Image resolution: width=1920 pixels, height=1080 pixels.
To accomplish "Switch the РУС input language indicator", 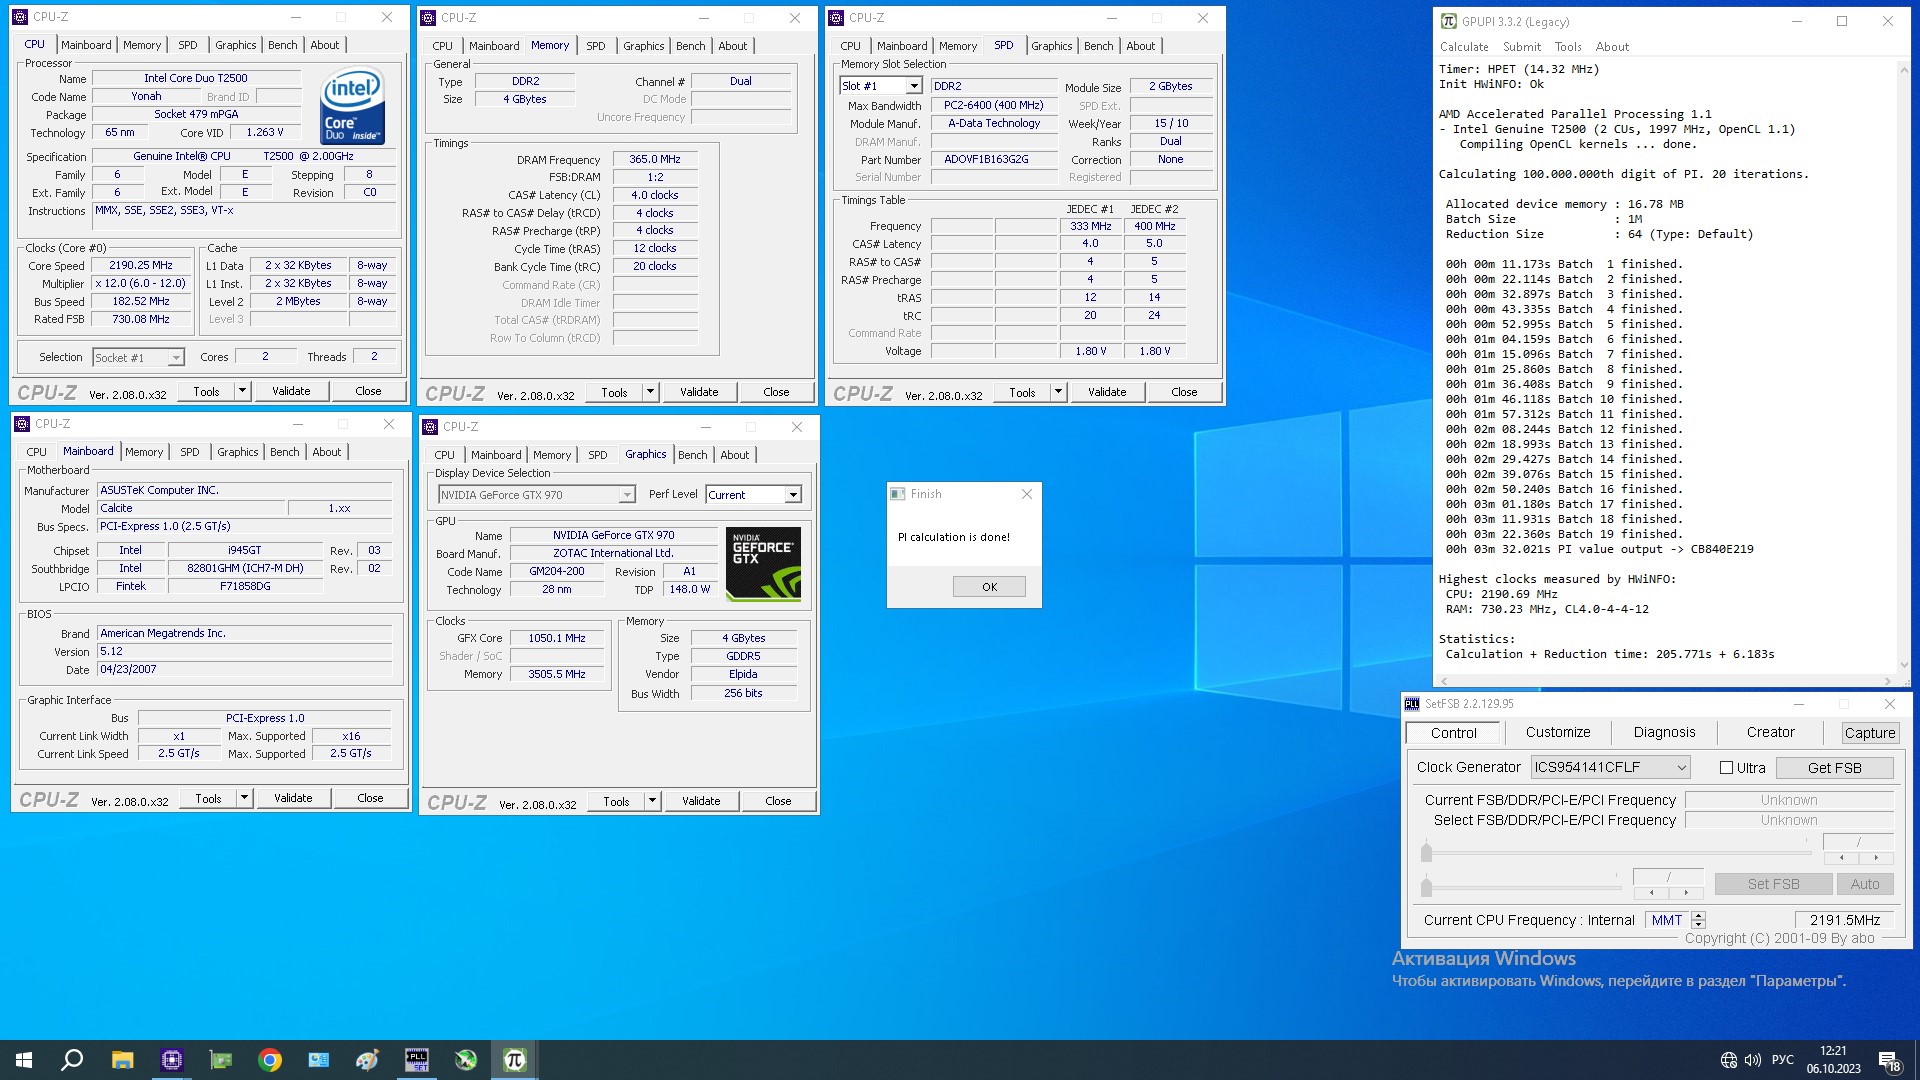I will pyautogui.click(x=1782, y=1060).
